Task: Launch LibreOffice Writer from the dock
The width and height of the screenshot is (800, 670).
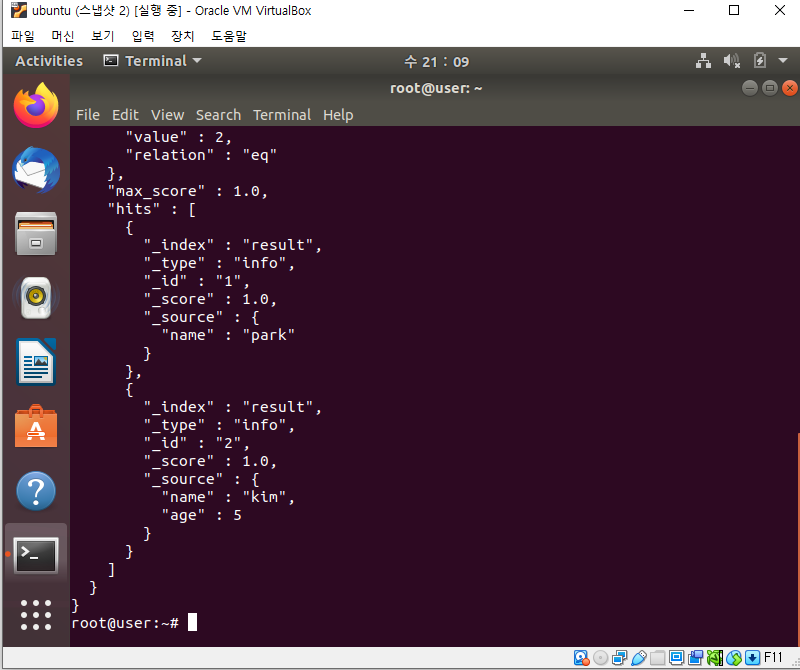Action: [x=36, y=362]
